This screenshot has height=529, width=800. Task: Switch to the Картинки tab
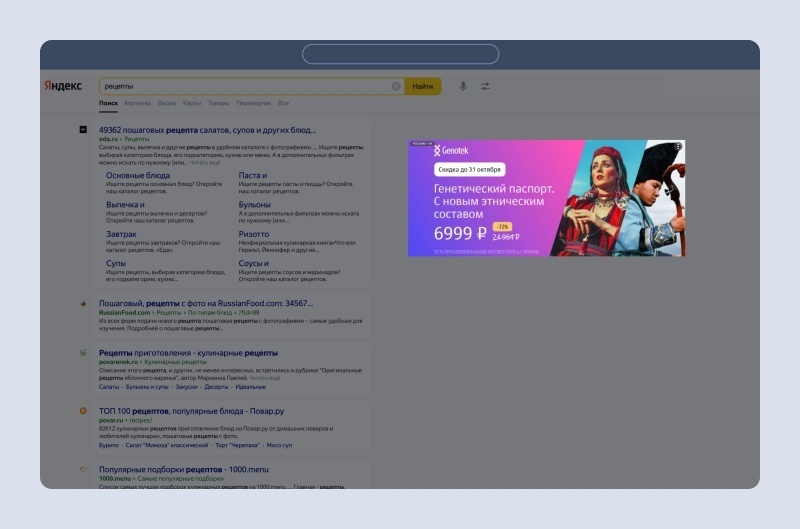pos(137,103)
